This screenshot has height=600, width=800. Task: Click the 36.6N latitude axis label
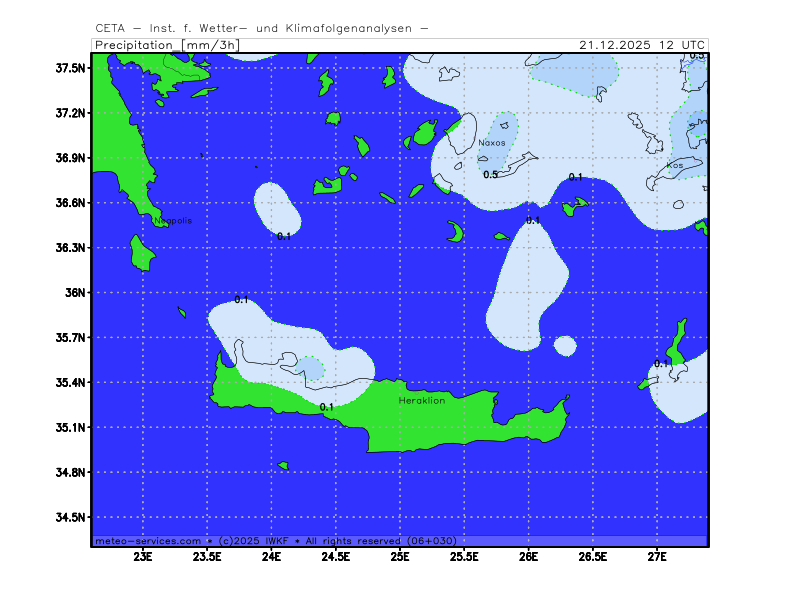[71, 203]
